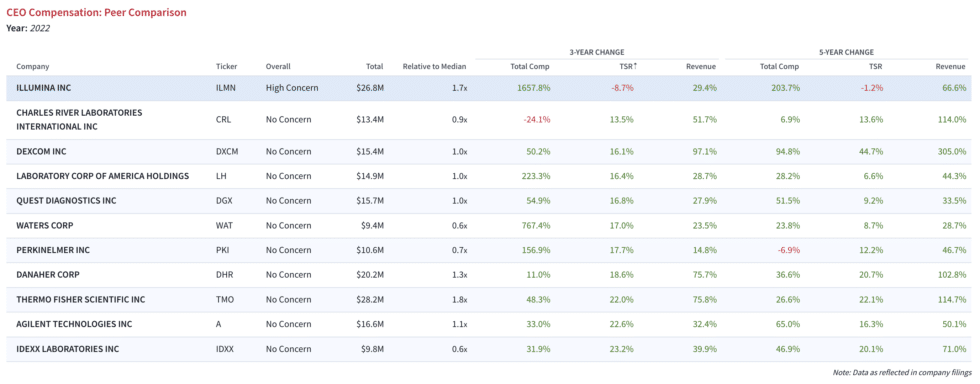The image size is (980, 384).
Task: Click the 1657.8% total comp value
Action: tap(534, 88)
